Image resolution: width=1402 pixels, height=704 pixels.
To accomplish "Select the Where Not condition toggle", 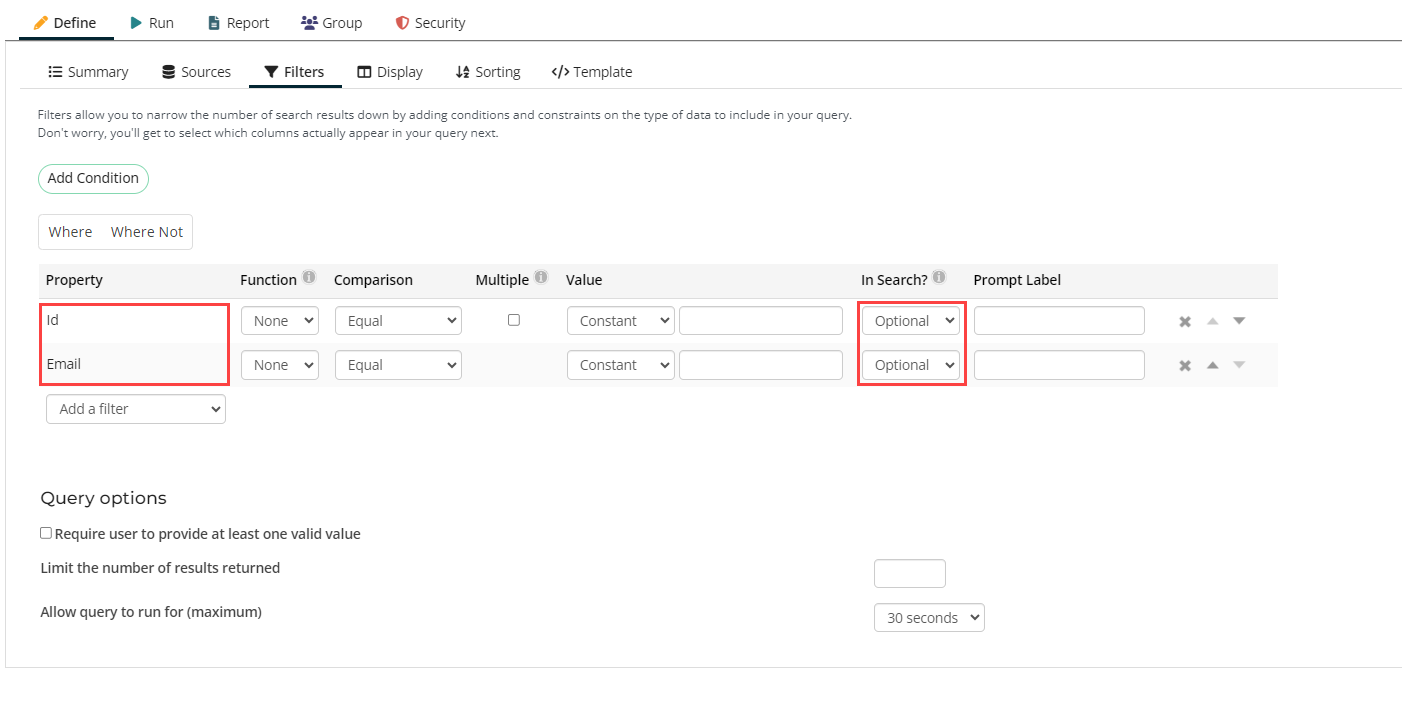I will point(147,232).
